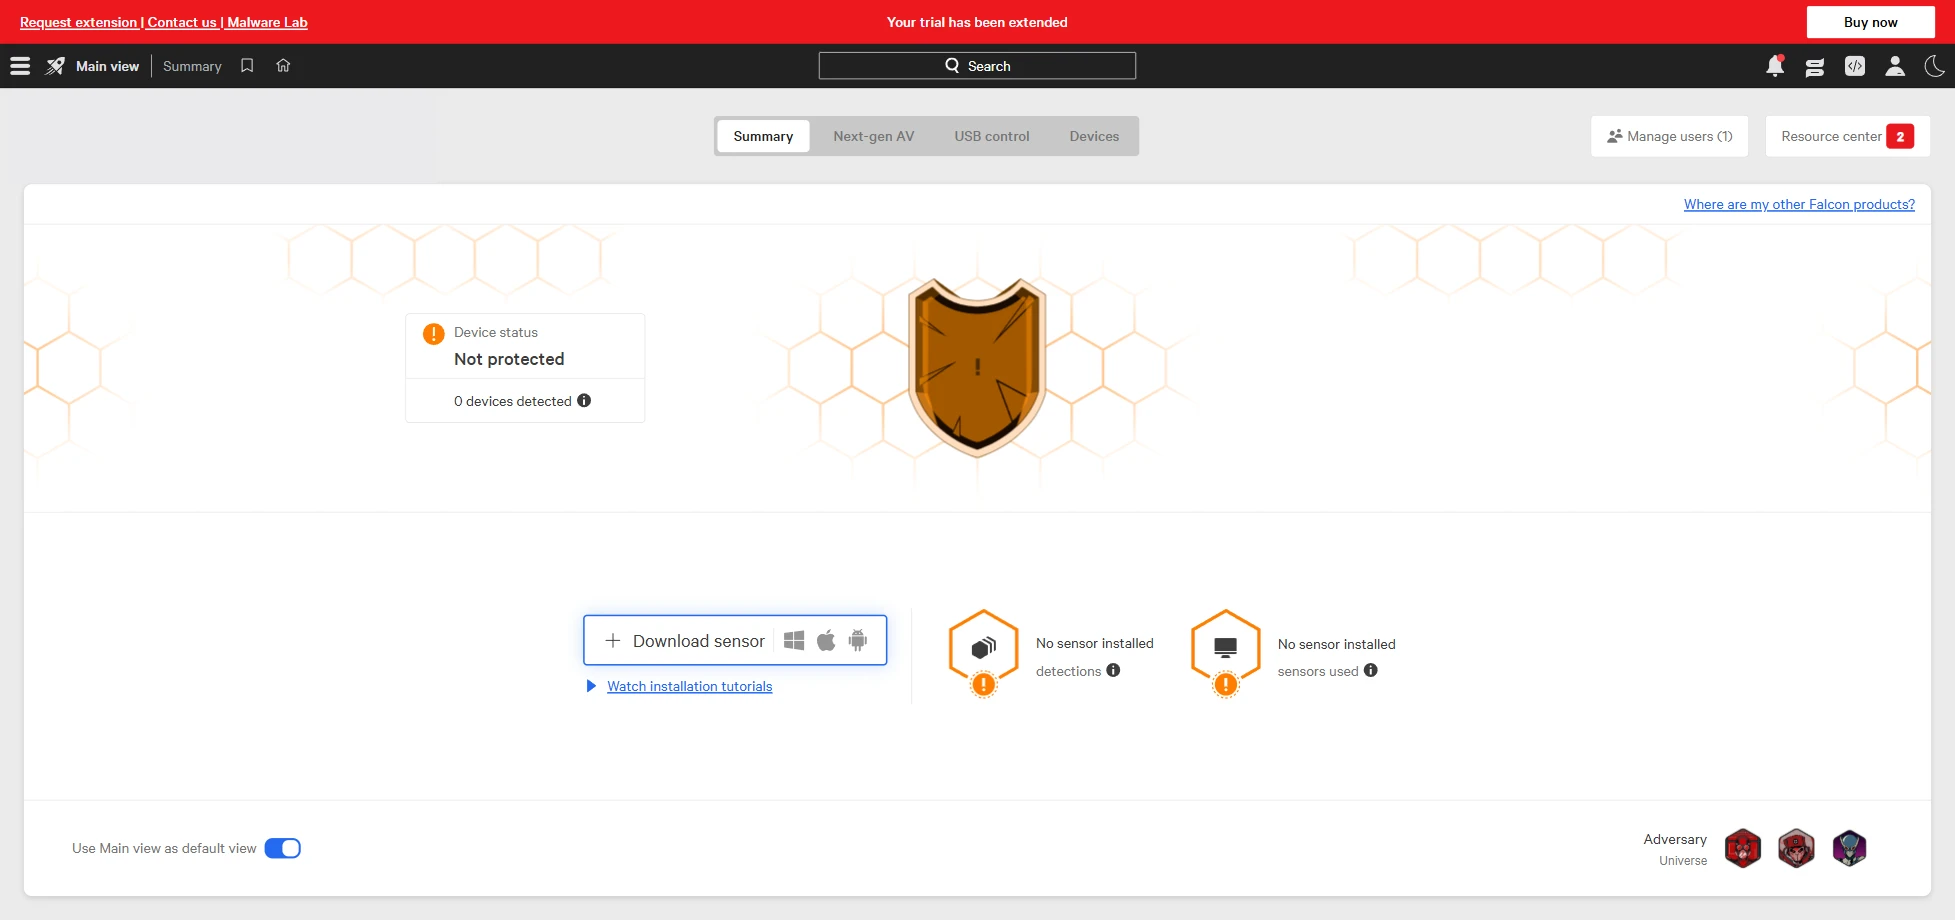Click the Buy now button

[x=1870, y=22]
